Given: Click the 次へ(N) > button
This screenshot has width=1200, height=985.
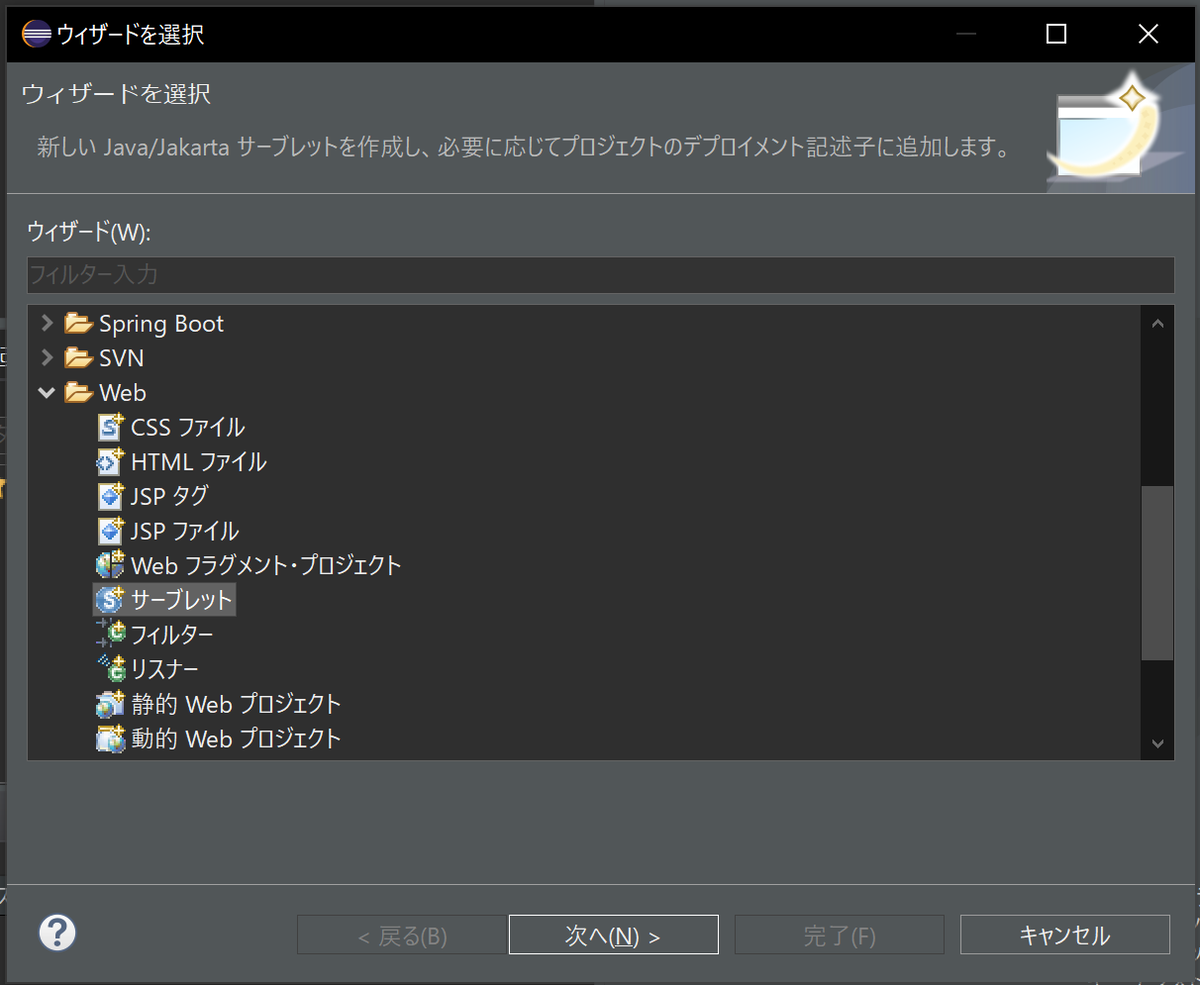Looking at the screenshot, I should (613, 935).
